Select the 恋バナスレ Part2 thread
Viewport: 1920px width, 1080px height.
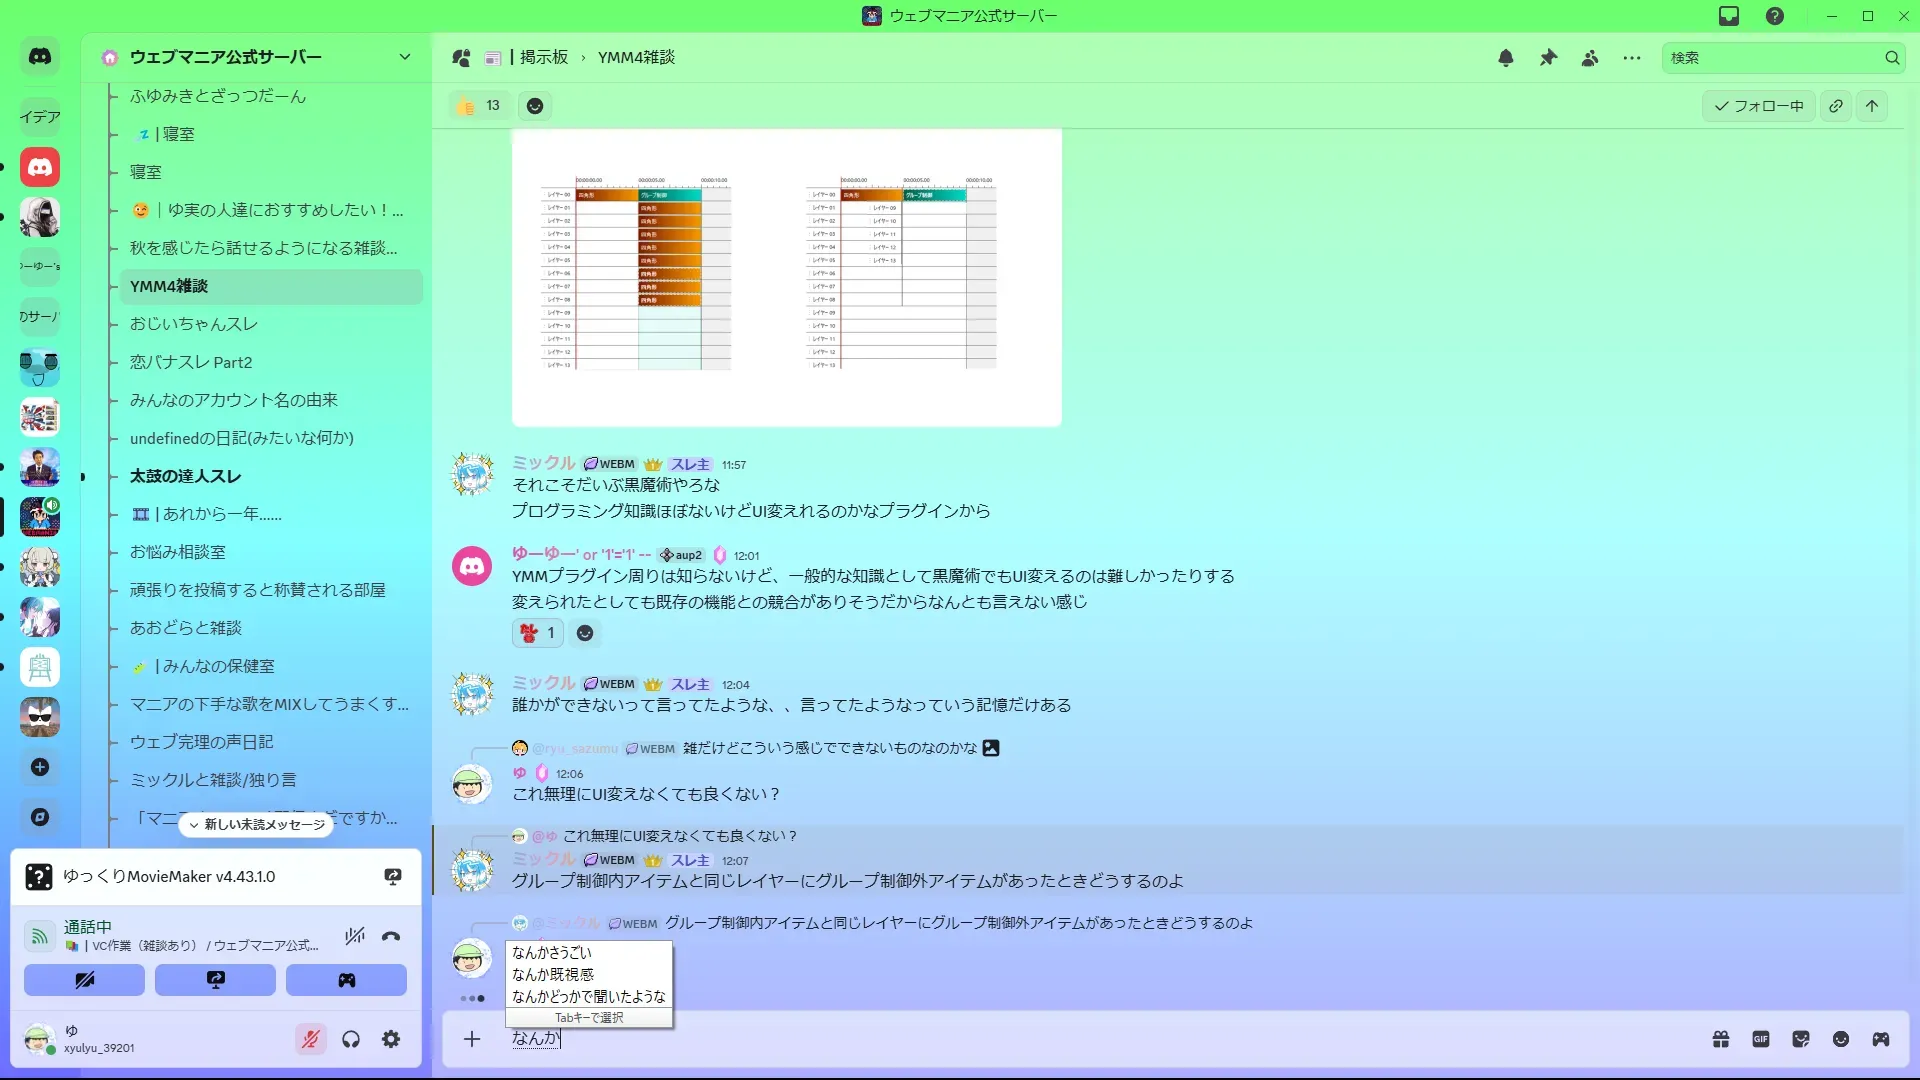[x=191, y=362]
